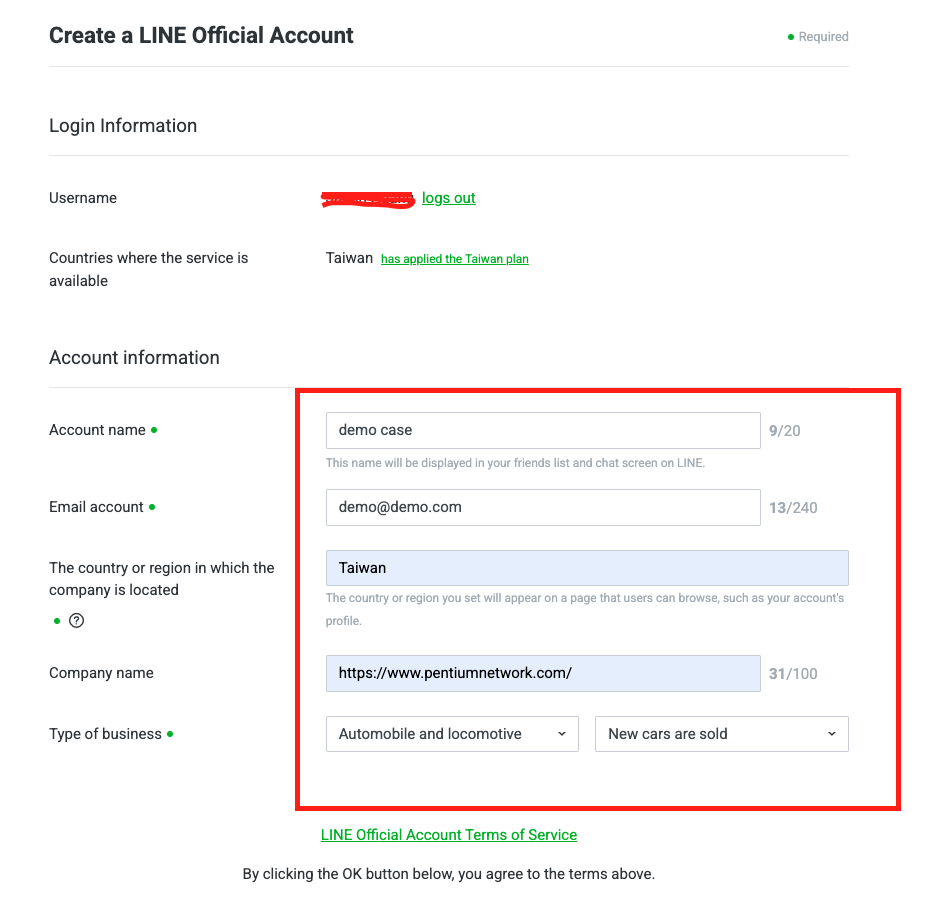
Task: Click the help question mark icon
Action: (x=76, y=620)
